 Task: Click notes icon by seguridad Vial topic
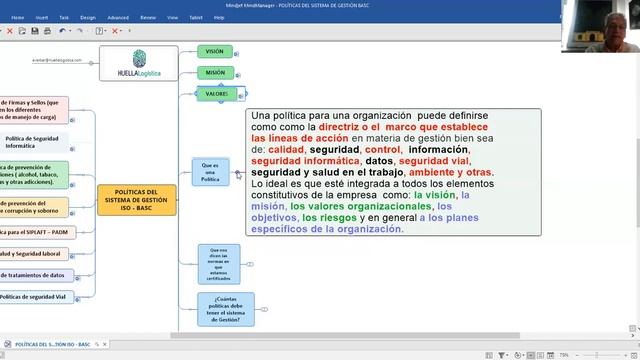[x=78, y=300]
